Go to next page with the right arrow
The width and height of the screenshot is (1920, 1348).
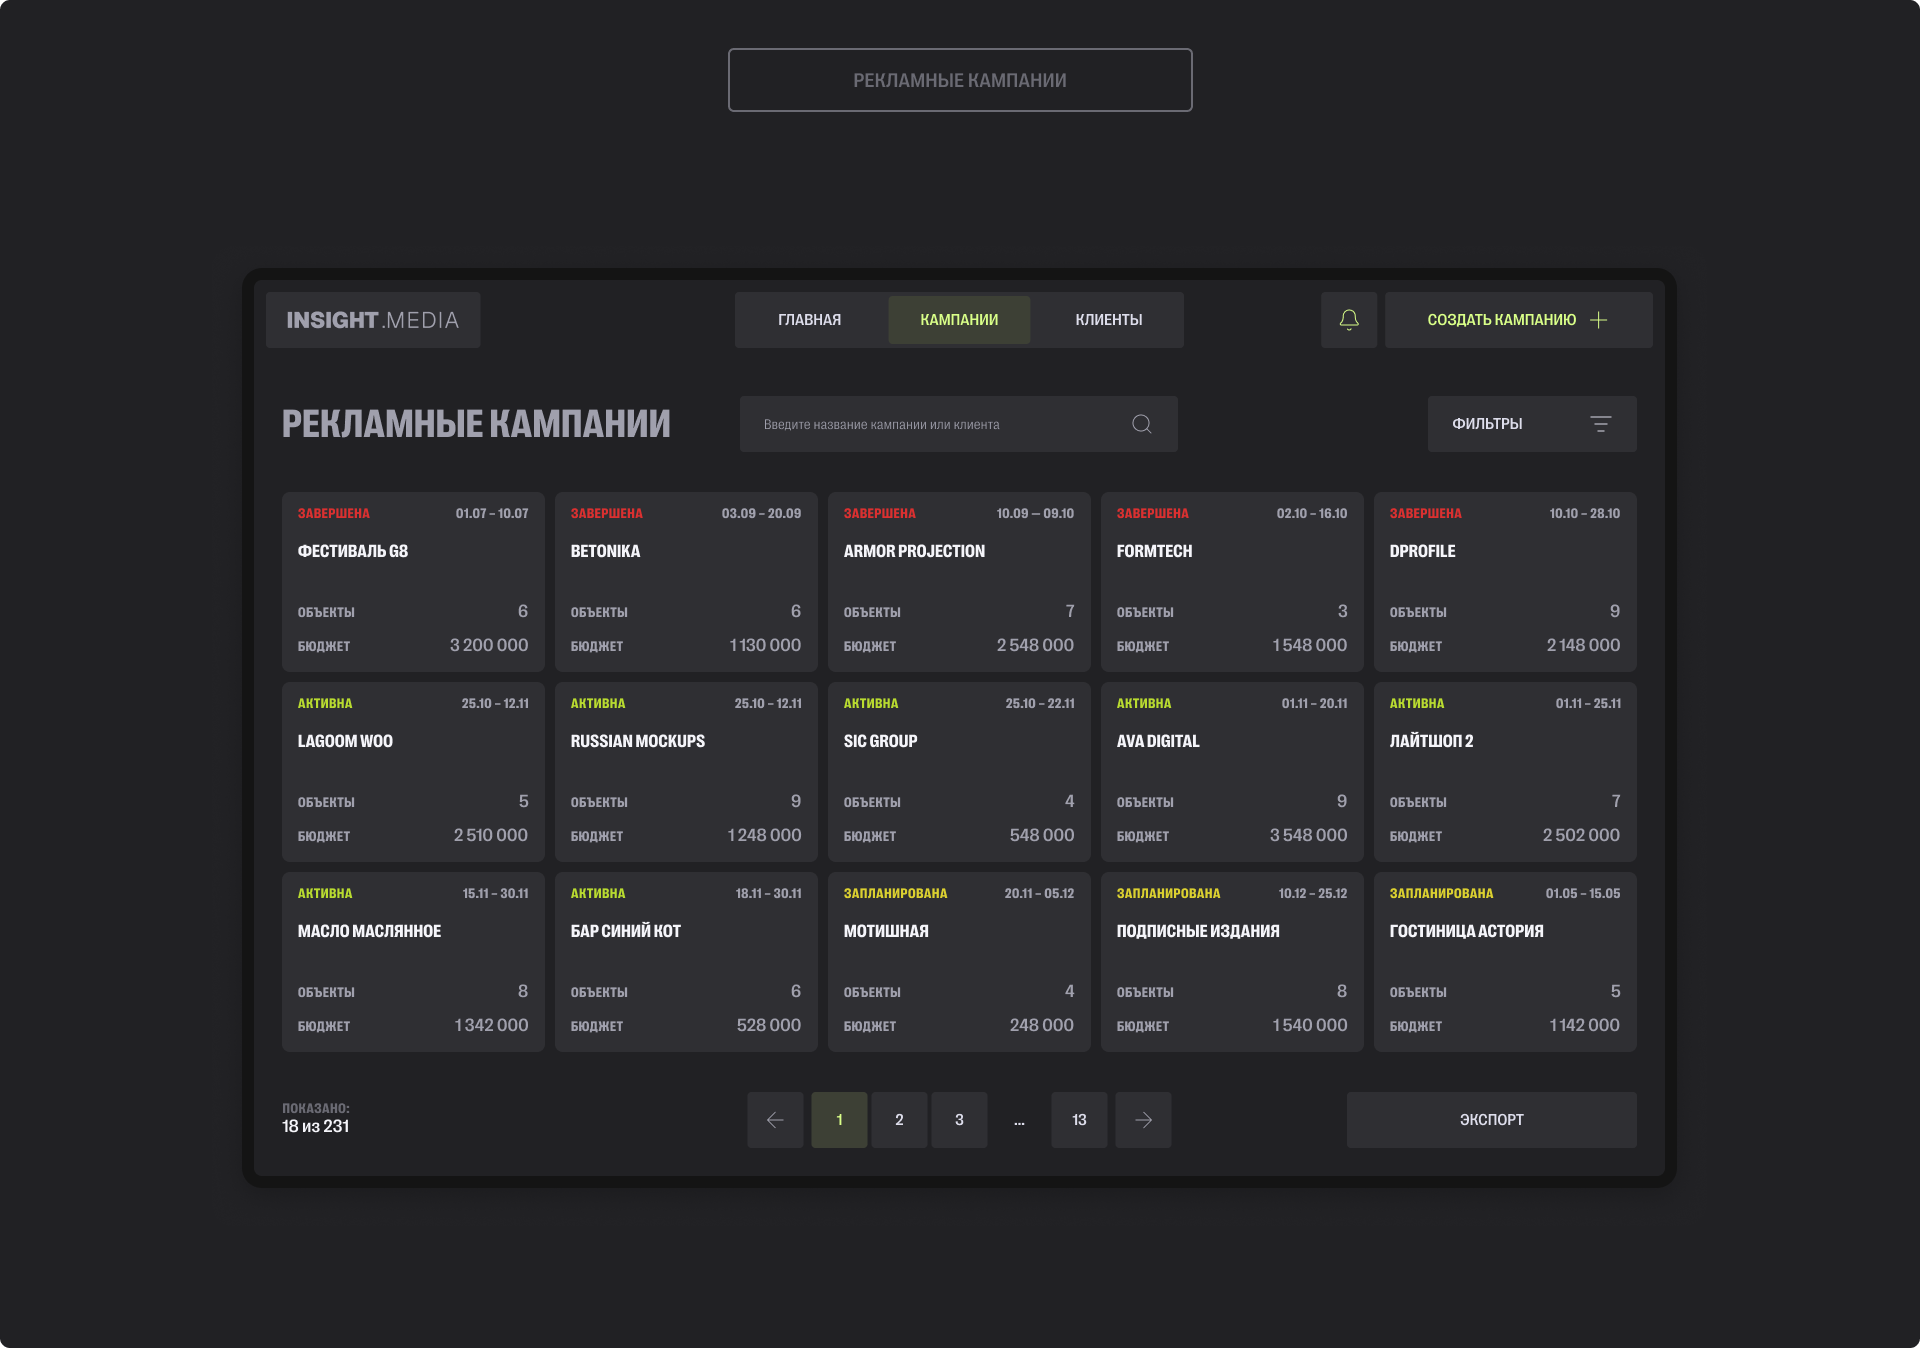click(x=1143, y=1120)
